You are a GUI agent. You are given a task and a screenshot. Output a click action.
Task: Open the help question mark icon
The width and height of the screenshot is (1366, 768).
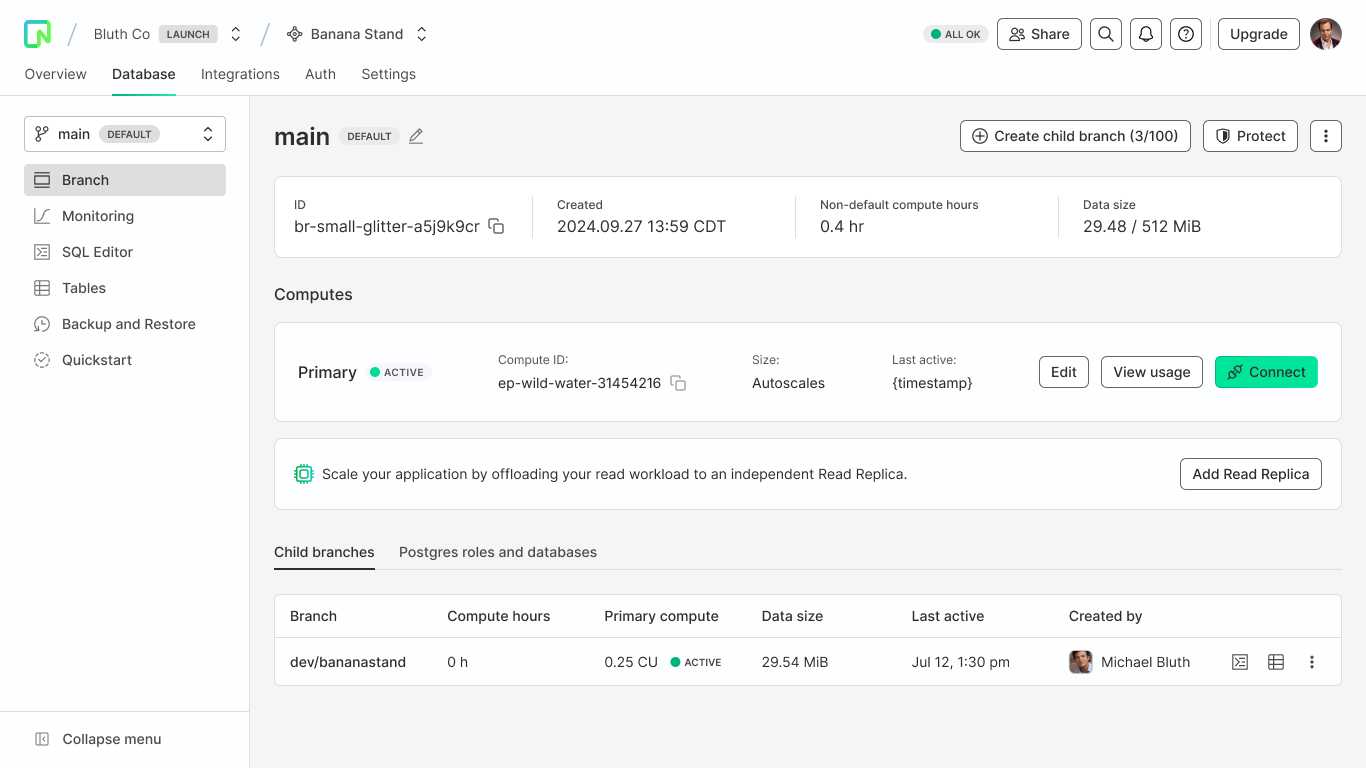pos(1186,34)
